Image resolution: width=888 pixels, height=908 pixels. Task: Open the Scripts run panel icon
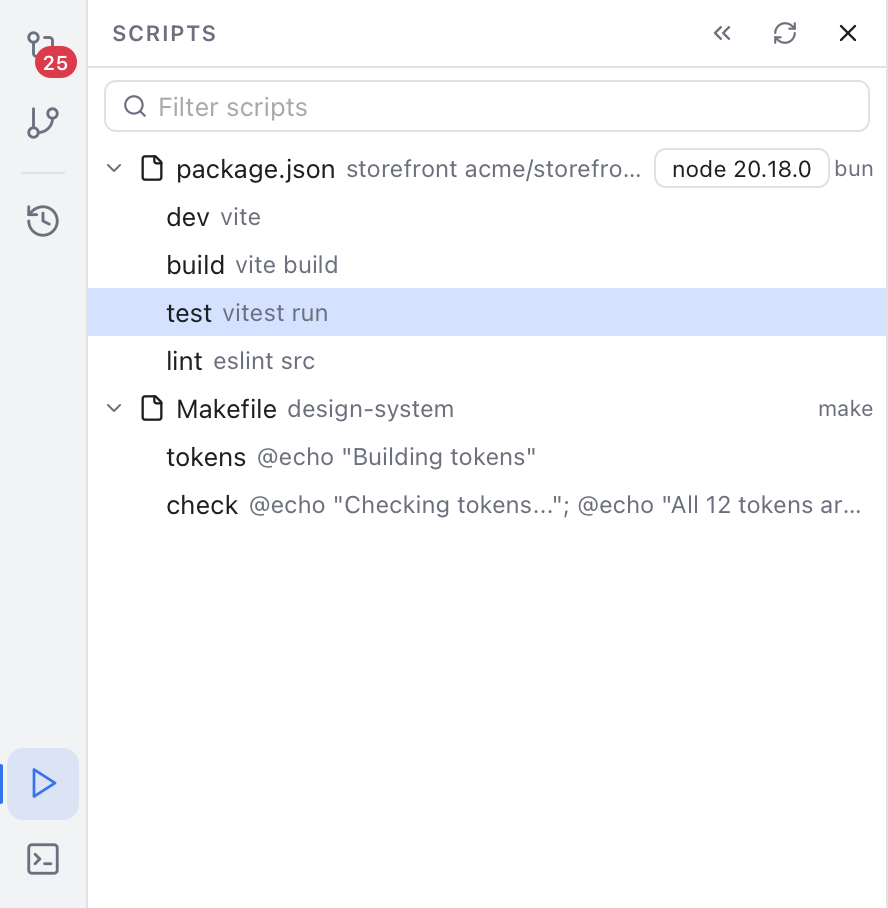[x=43, y=783]
